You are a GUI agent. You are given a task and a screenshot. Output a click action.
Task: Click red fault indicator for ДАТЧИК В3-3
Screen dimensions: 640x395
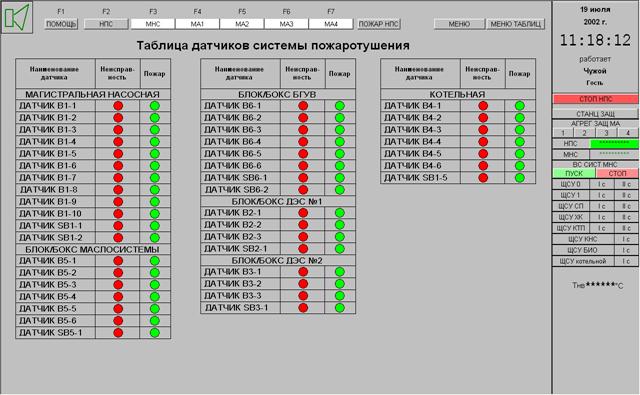[303, 296]
